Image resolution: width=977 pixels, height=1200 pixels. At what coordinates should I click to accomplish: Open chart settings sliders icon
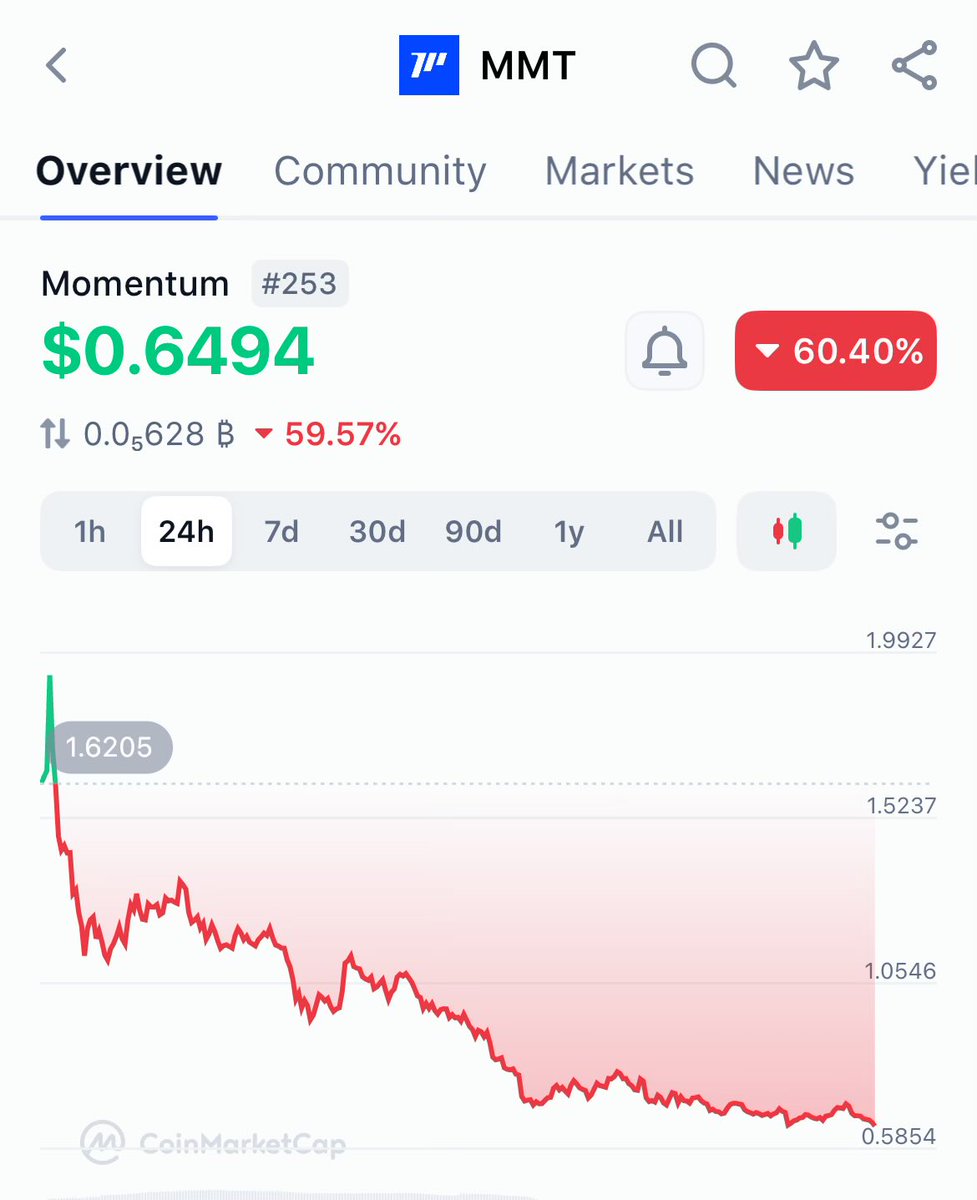896,531
